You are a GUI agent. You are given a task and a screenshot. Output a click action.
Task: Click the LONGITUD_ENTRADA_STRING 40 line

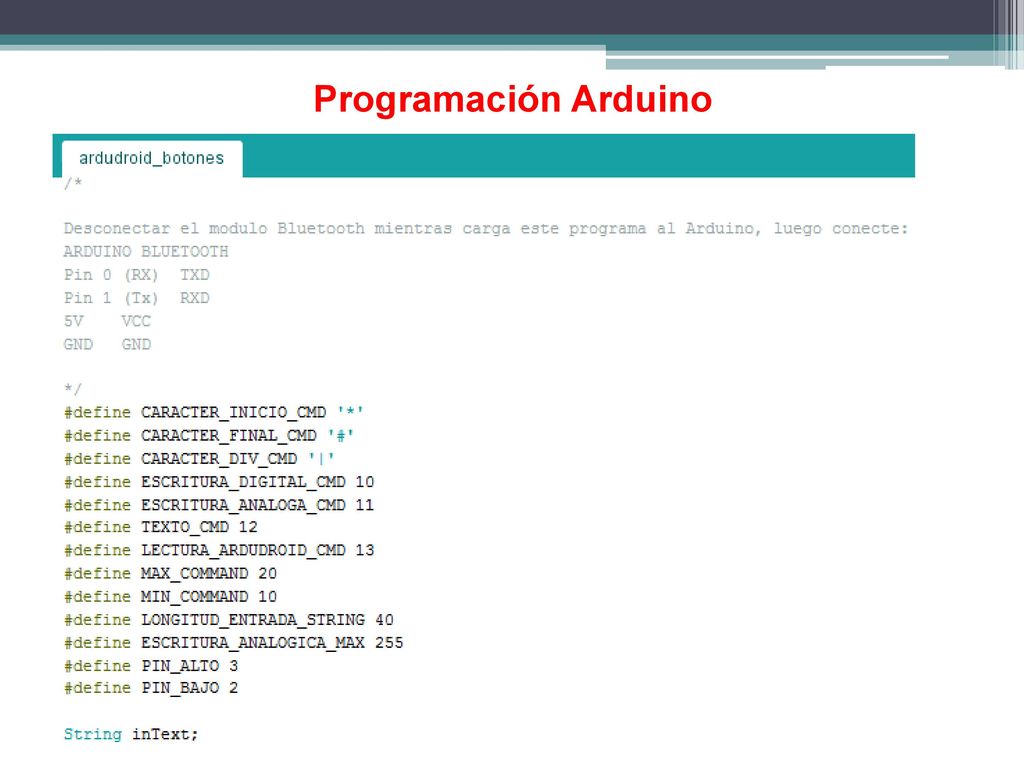[x=229, y=620]
